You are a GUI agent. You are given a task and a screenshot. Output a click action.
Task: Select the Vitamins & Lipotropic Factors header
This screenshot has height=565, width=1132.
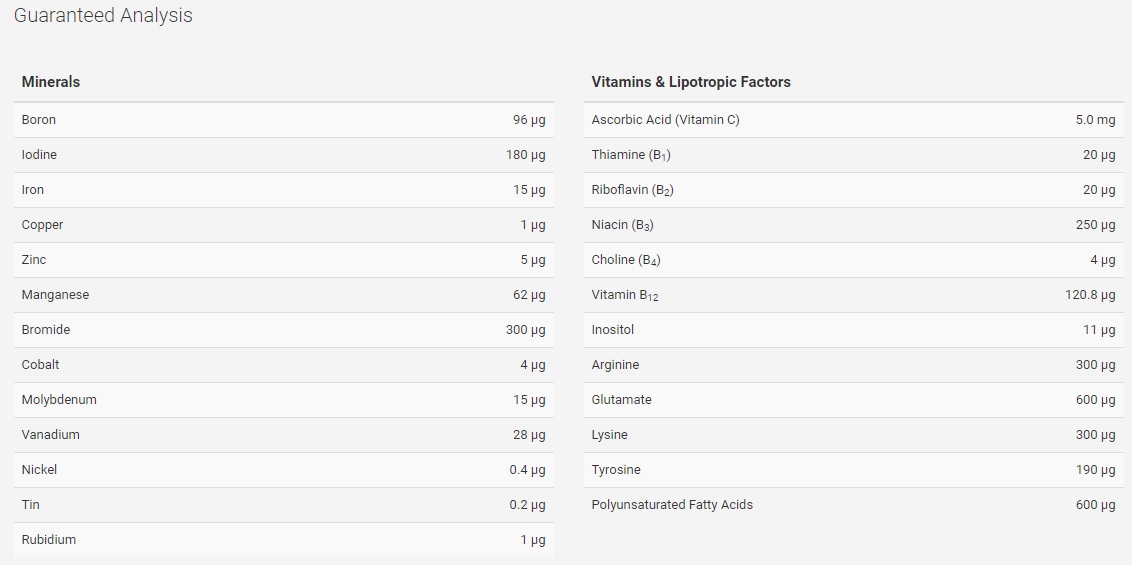[x=691, y=82]
